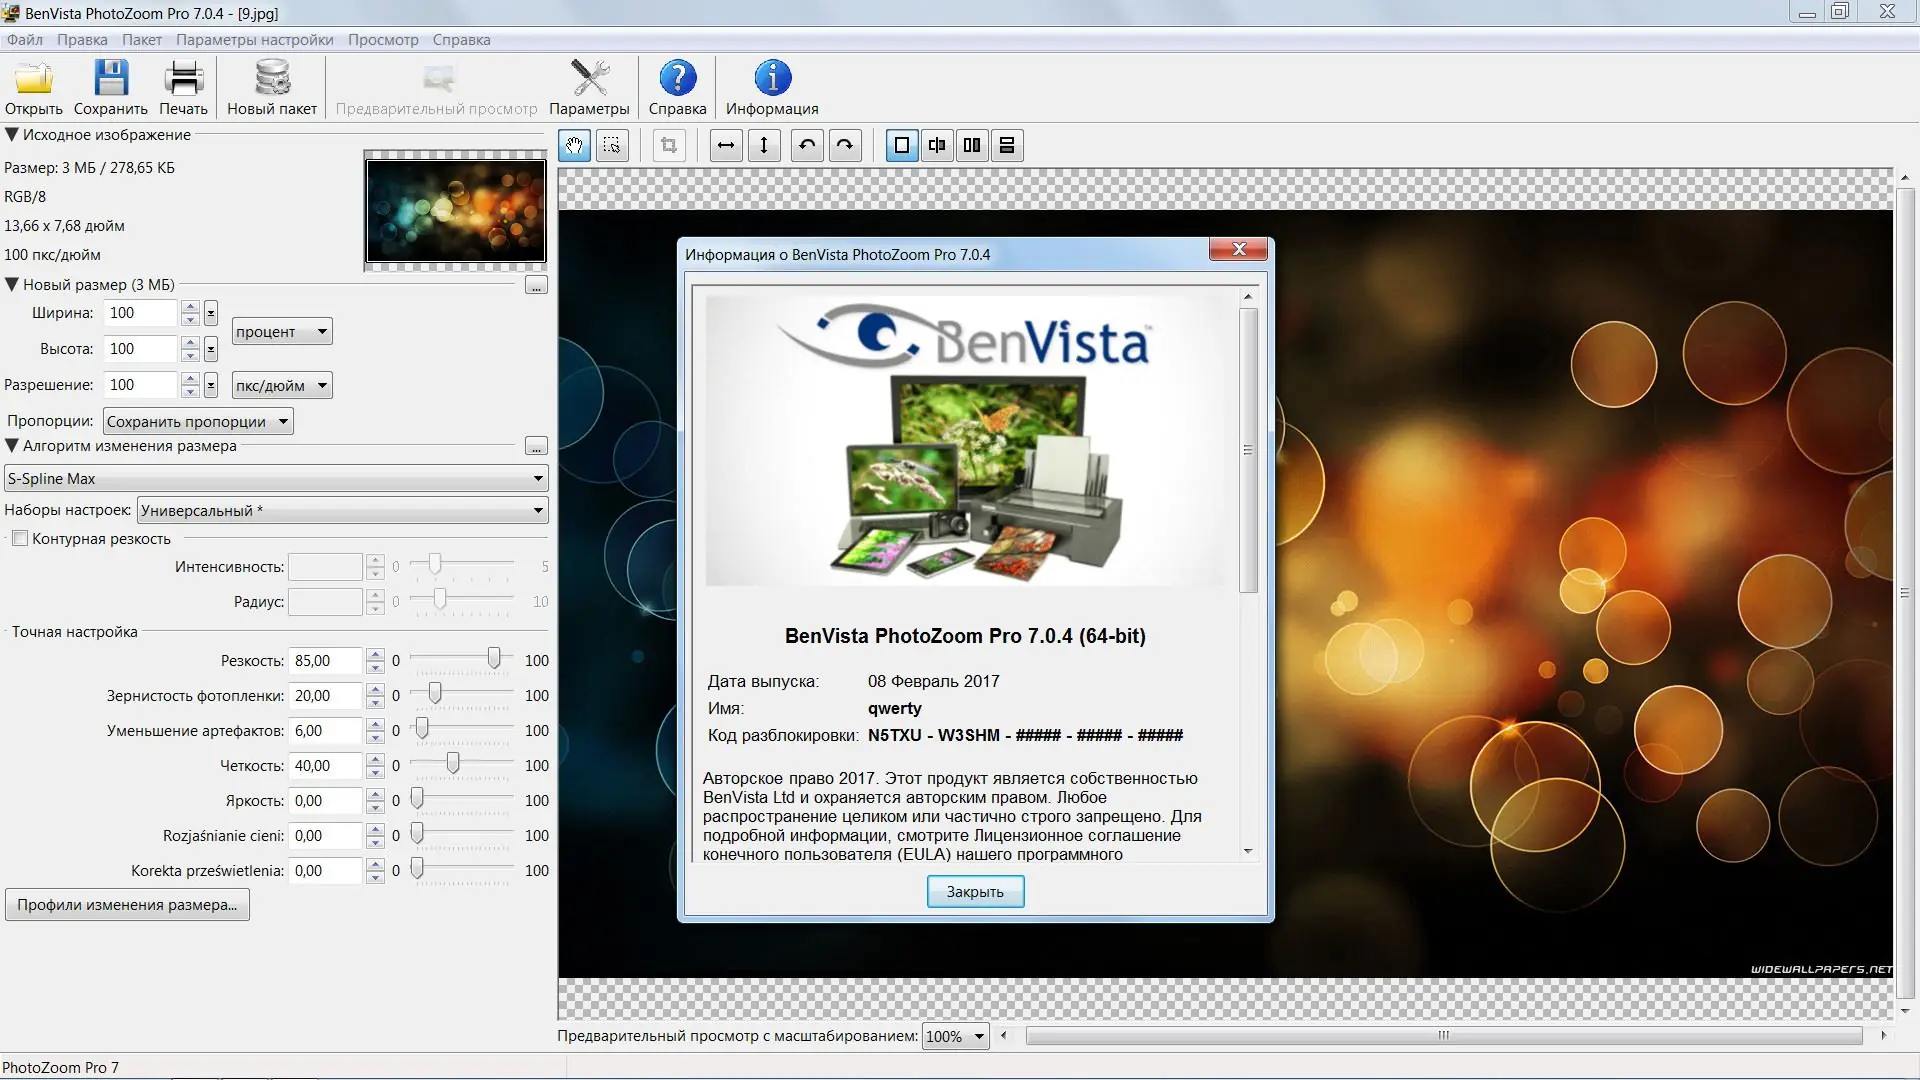
Task: Click the Резкость slider handle
Action: [x=494, y=659]
